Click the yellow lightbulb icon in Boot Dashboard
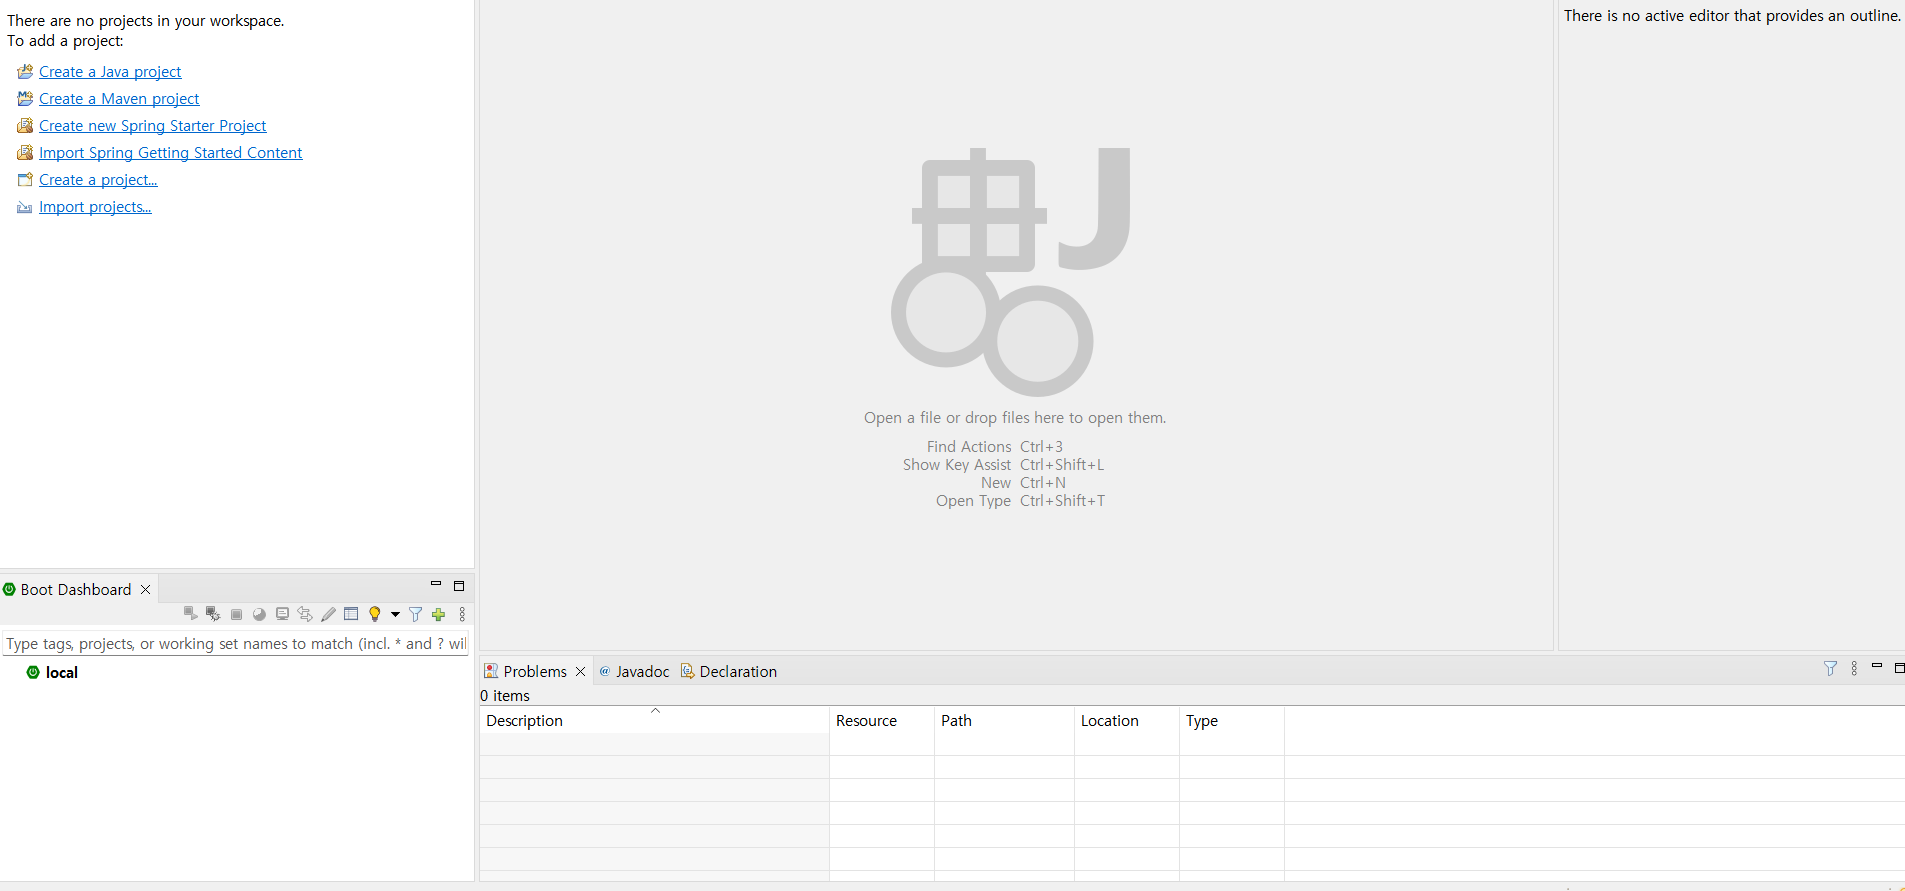Screen dimensions: 1905x891 pyautogui.click(x=375, y=614)
